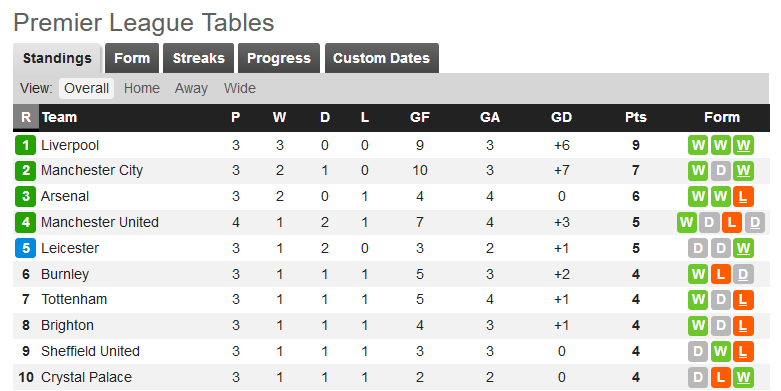Click Arsenal's orange L form badge
The height and width of the screenshot is (391, 781).
(x=743, y=197)
